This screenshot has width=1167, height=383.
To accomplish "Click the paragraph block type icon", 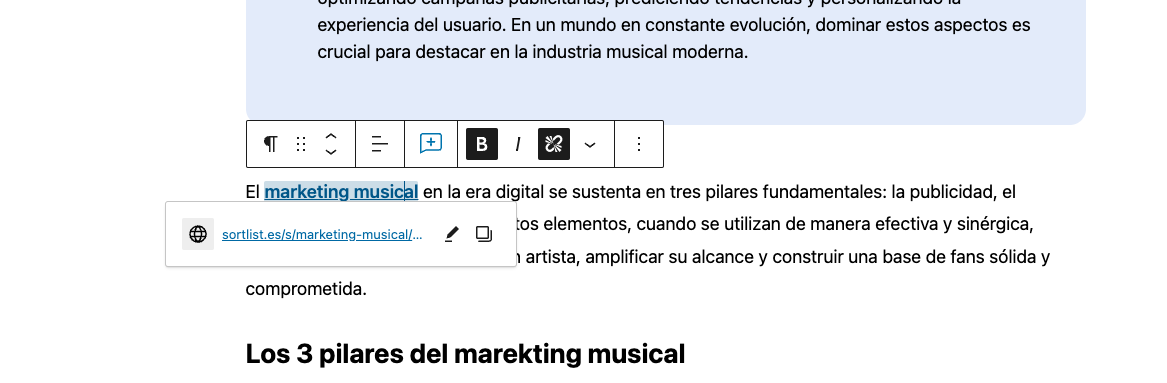I will [271, 144].
